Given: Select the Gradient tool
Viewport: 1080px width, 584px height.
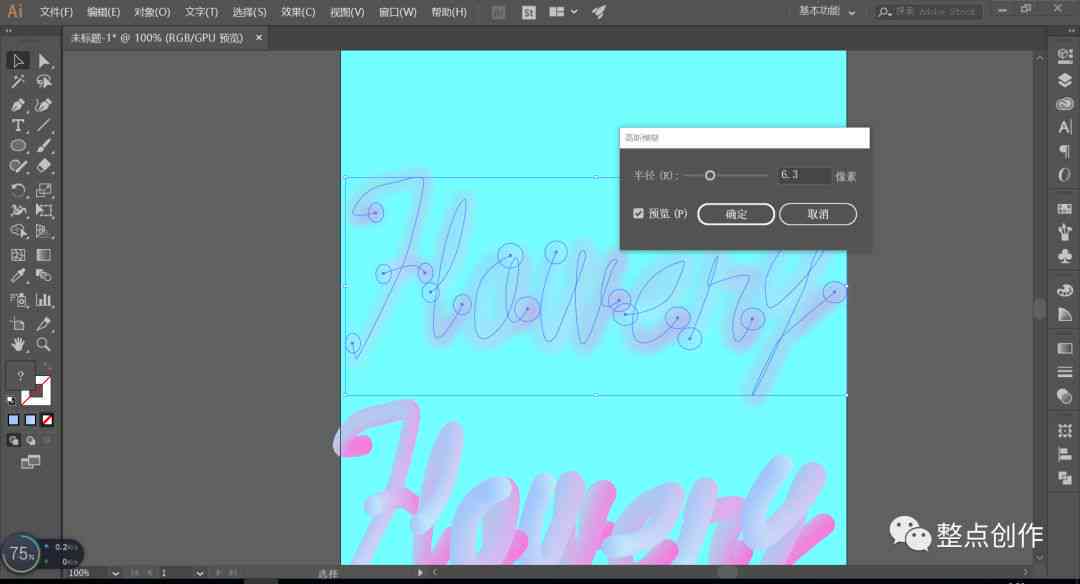Looking at the screenshot, I should [44, 255].
